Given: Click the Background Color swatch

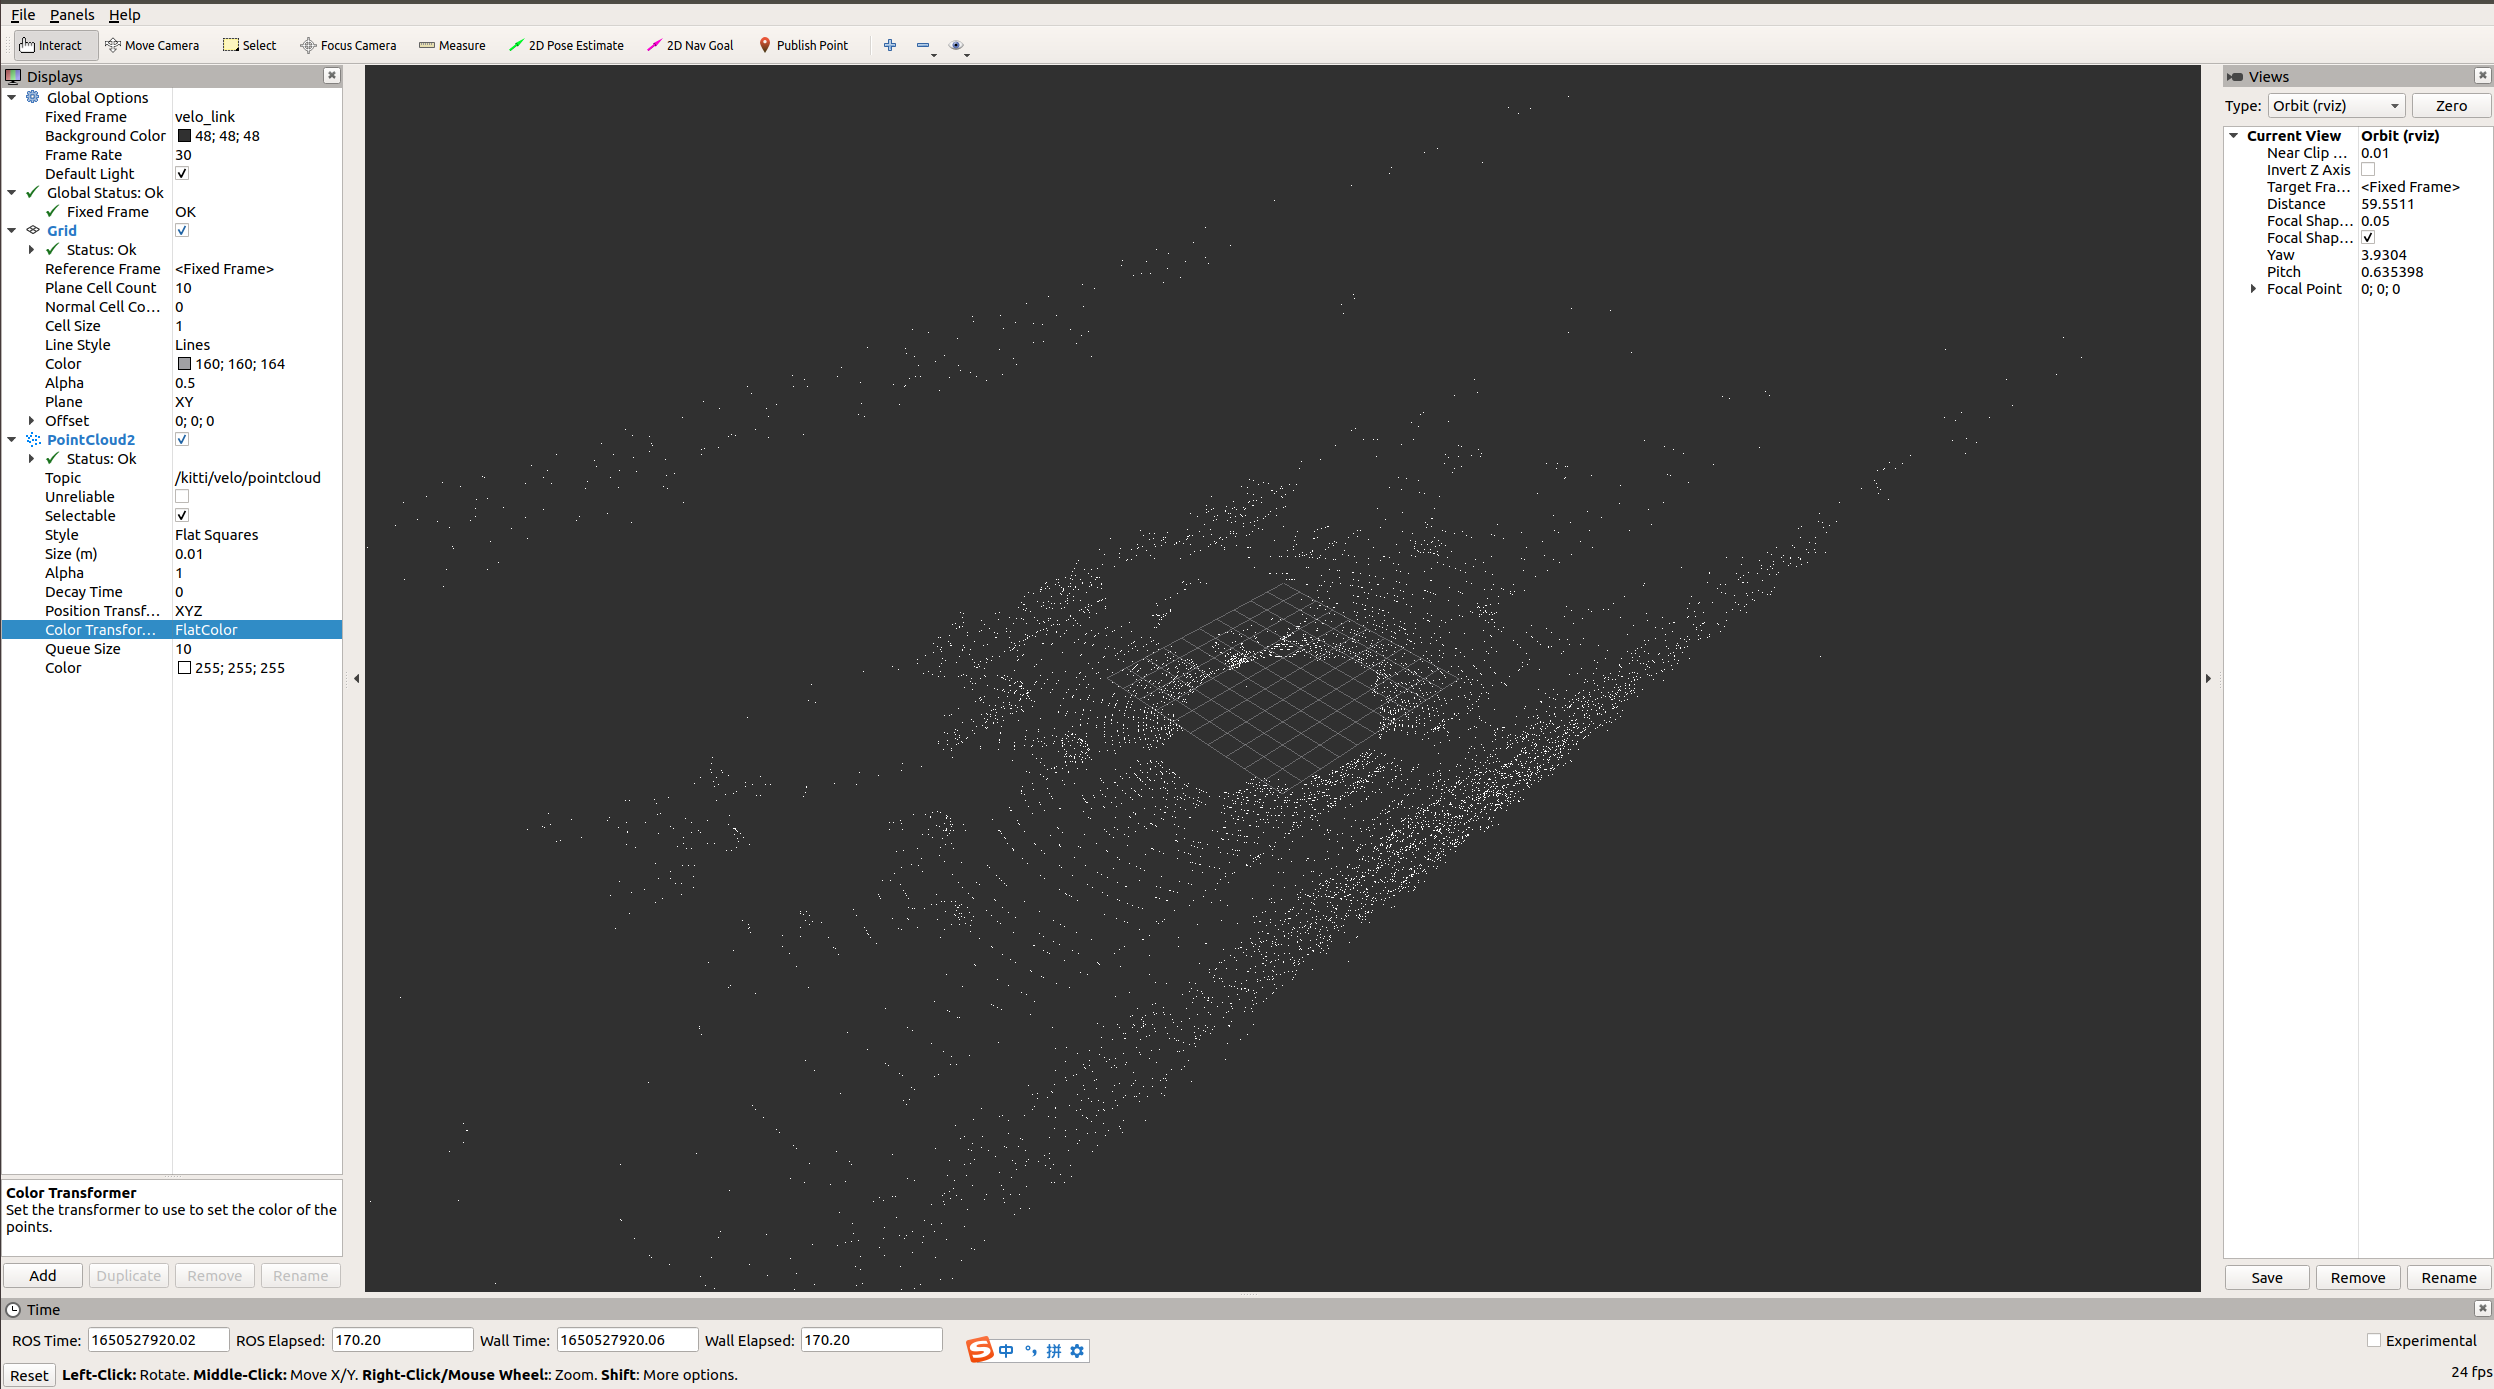Looking at the screenshot, I should click(x=184, y=136).
